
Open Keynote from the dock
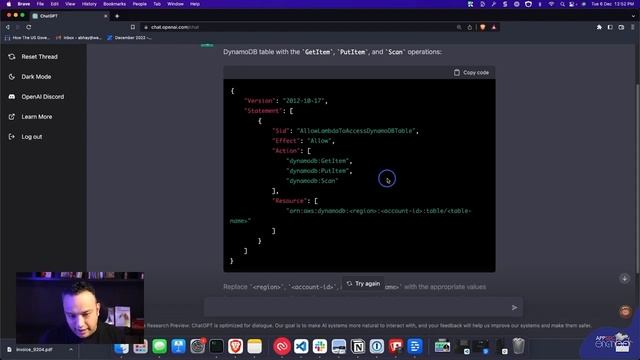coord(178,347)
